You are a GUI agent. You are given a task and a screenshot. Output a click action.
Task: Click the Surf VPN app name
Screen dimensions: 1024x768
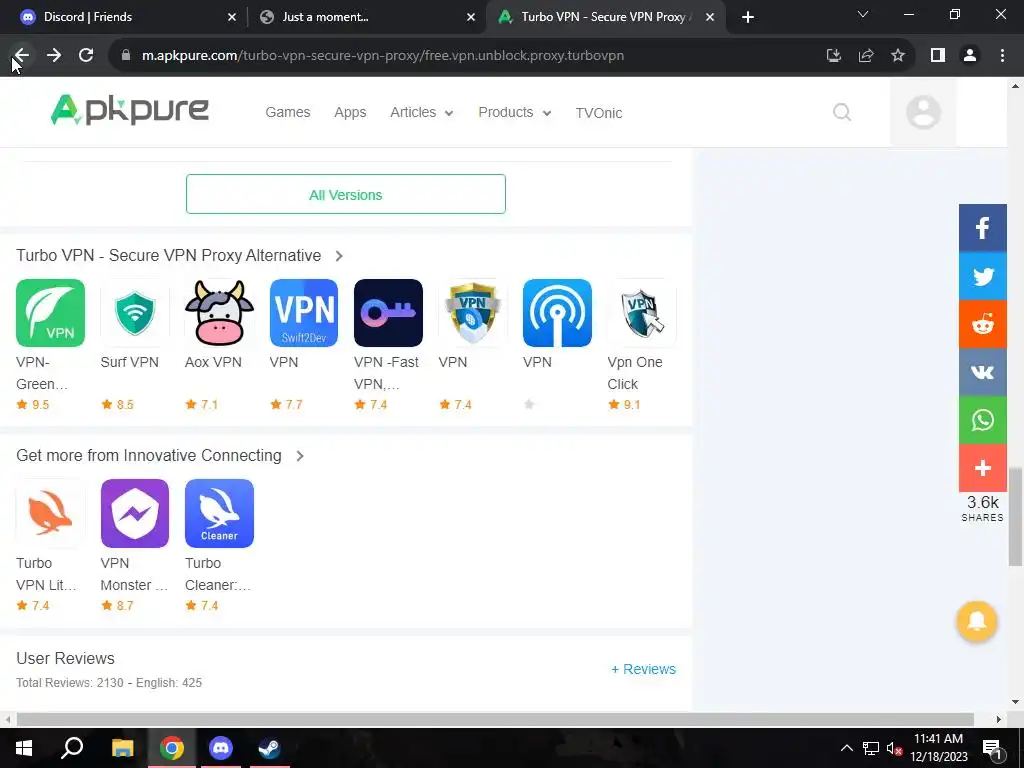tap(129, 362)
